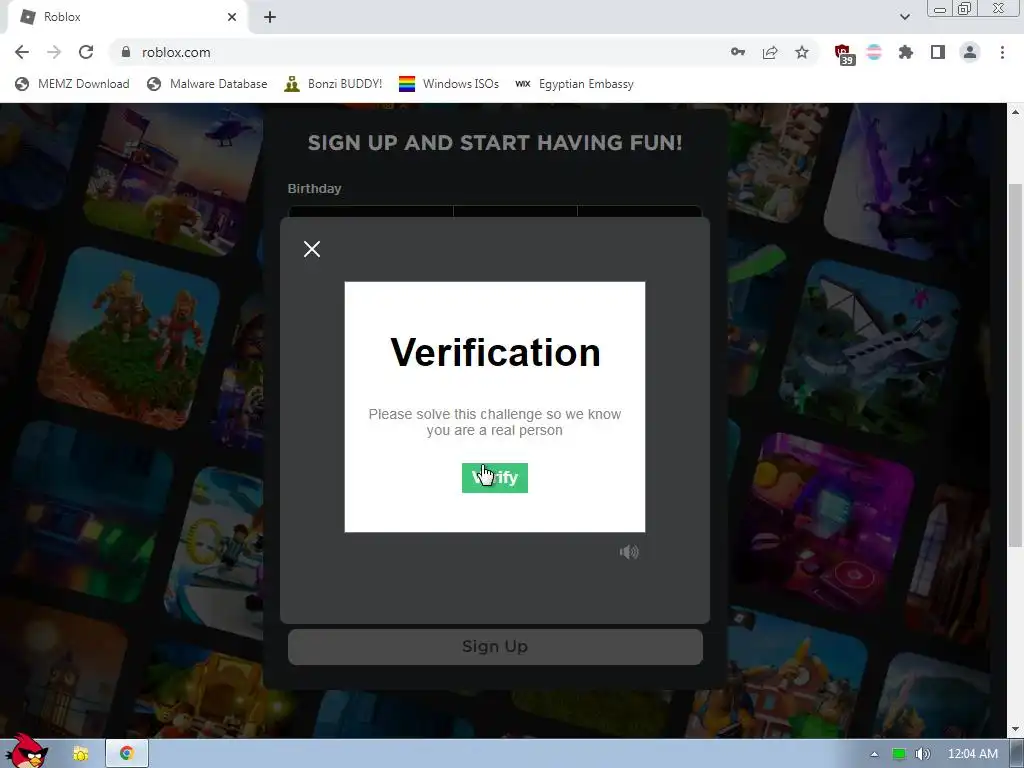Screen dimensions: 1024x768
Task: Open the Windows ISOs bookmark
Action: [449, 84]
